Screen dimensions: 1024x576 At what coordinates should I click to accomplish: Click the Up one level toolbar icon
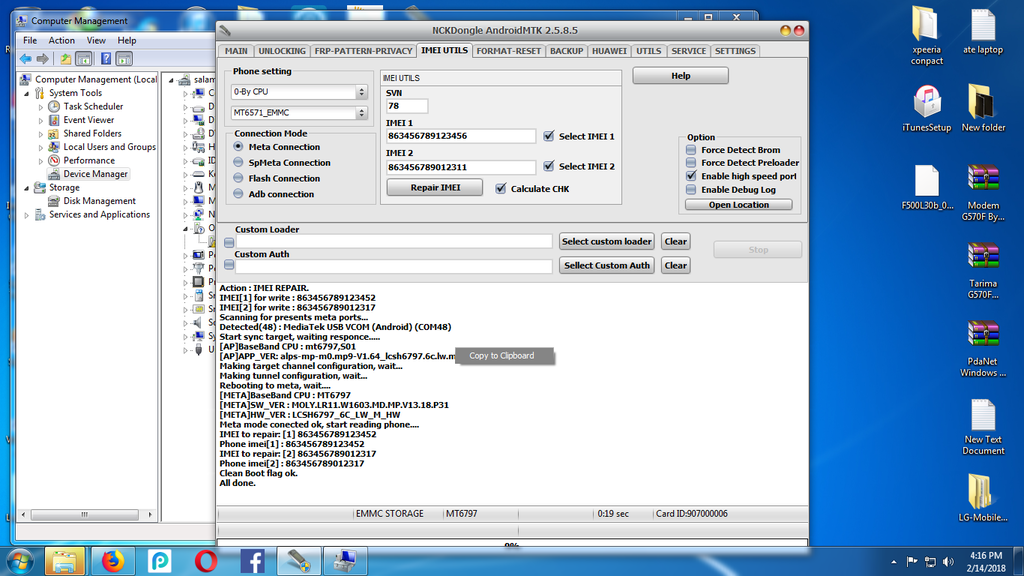tap(66, 59)
